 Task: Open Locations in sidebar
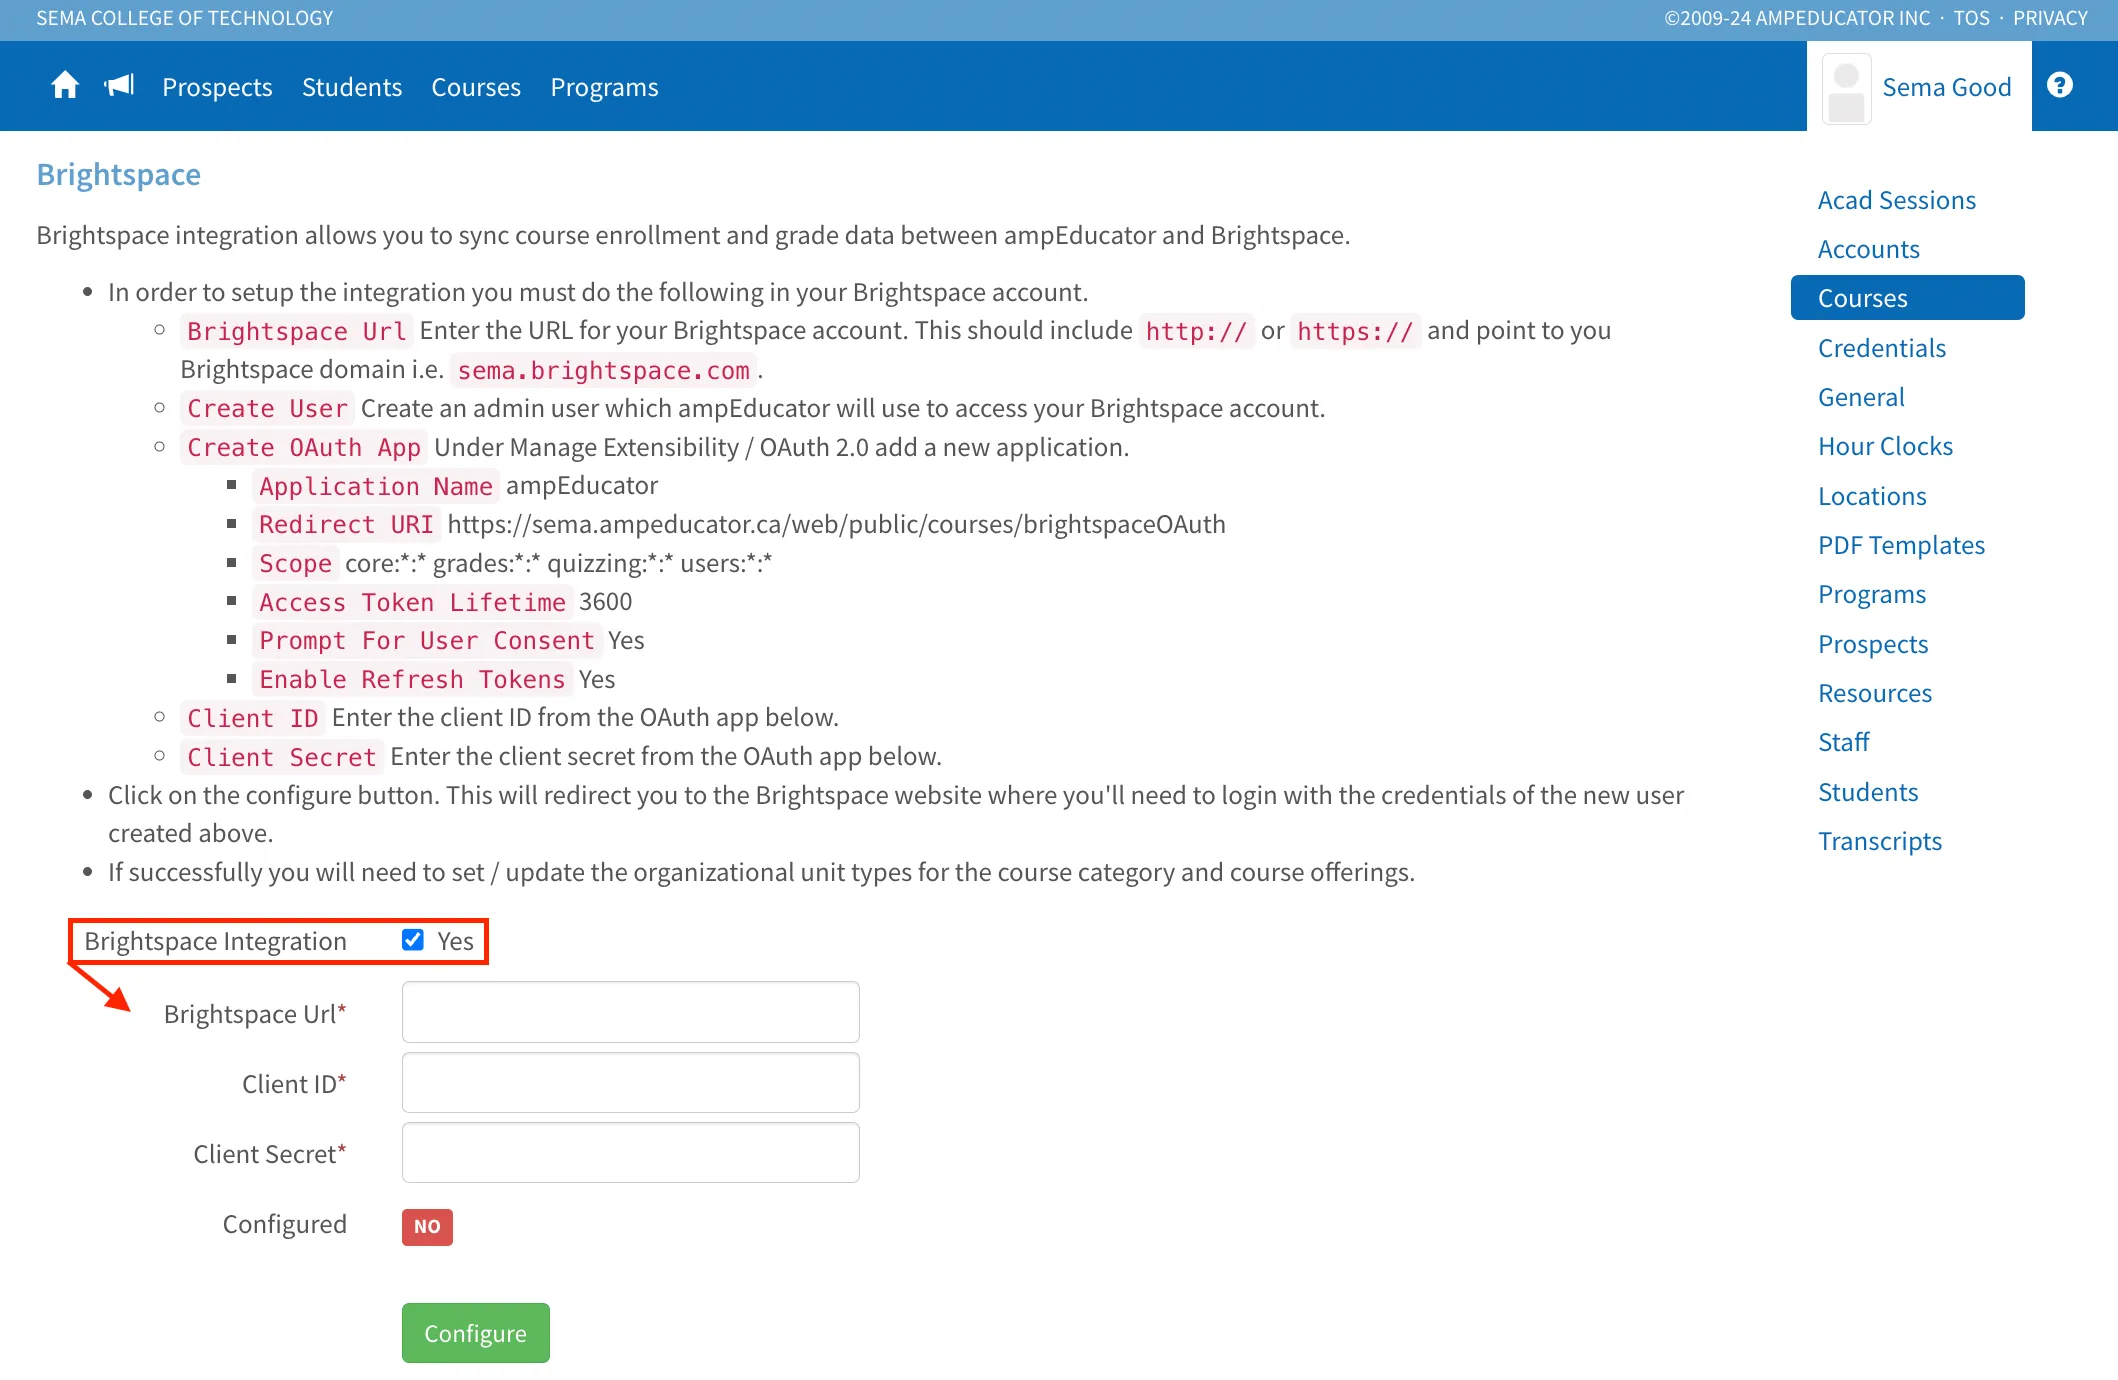[x=1872, y=496]
